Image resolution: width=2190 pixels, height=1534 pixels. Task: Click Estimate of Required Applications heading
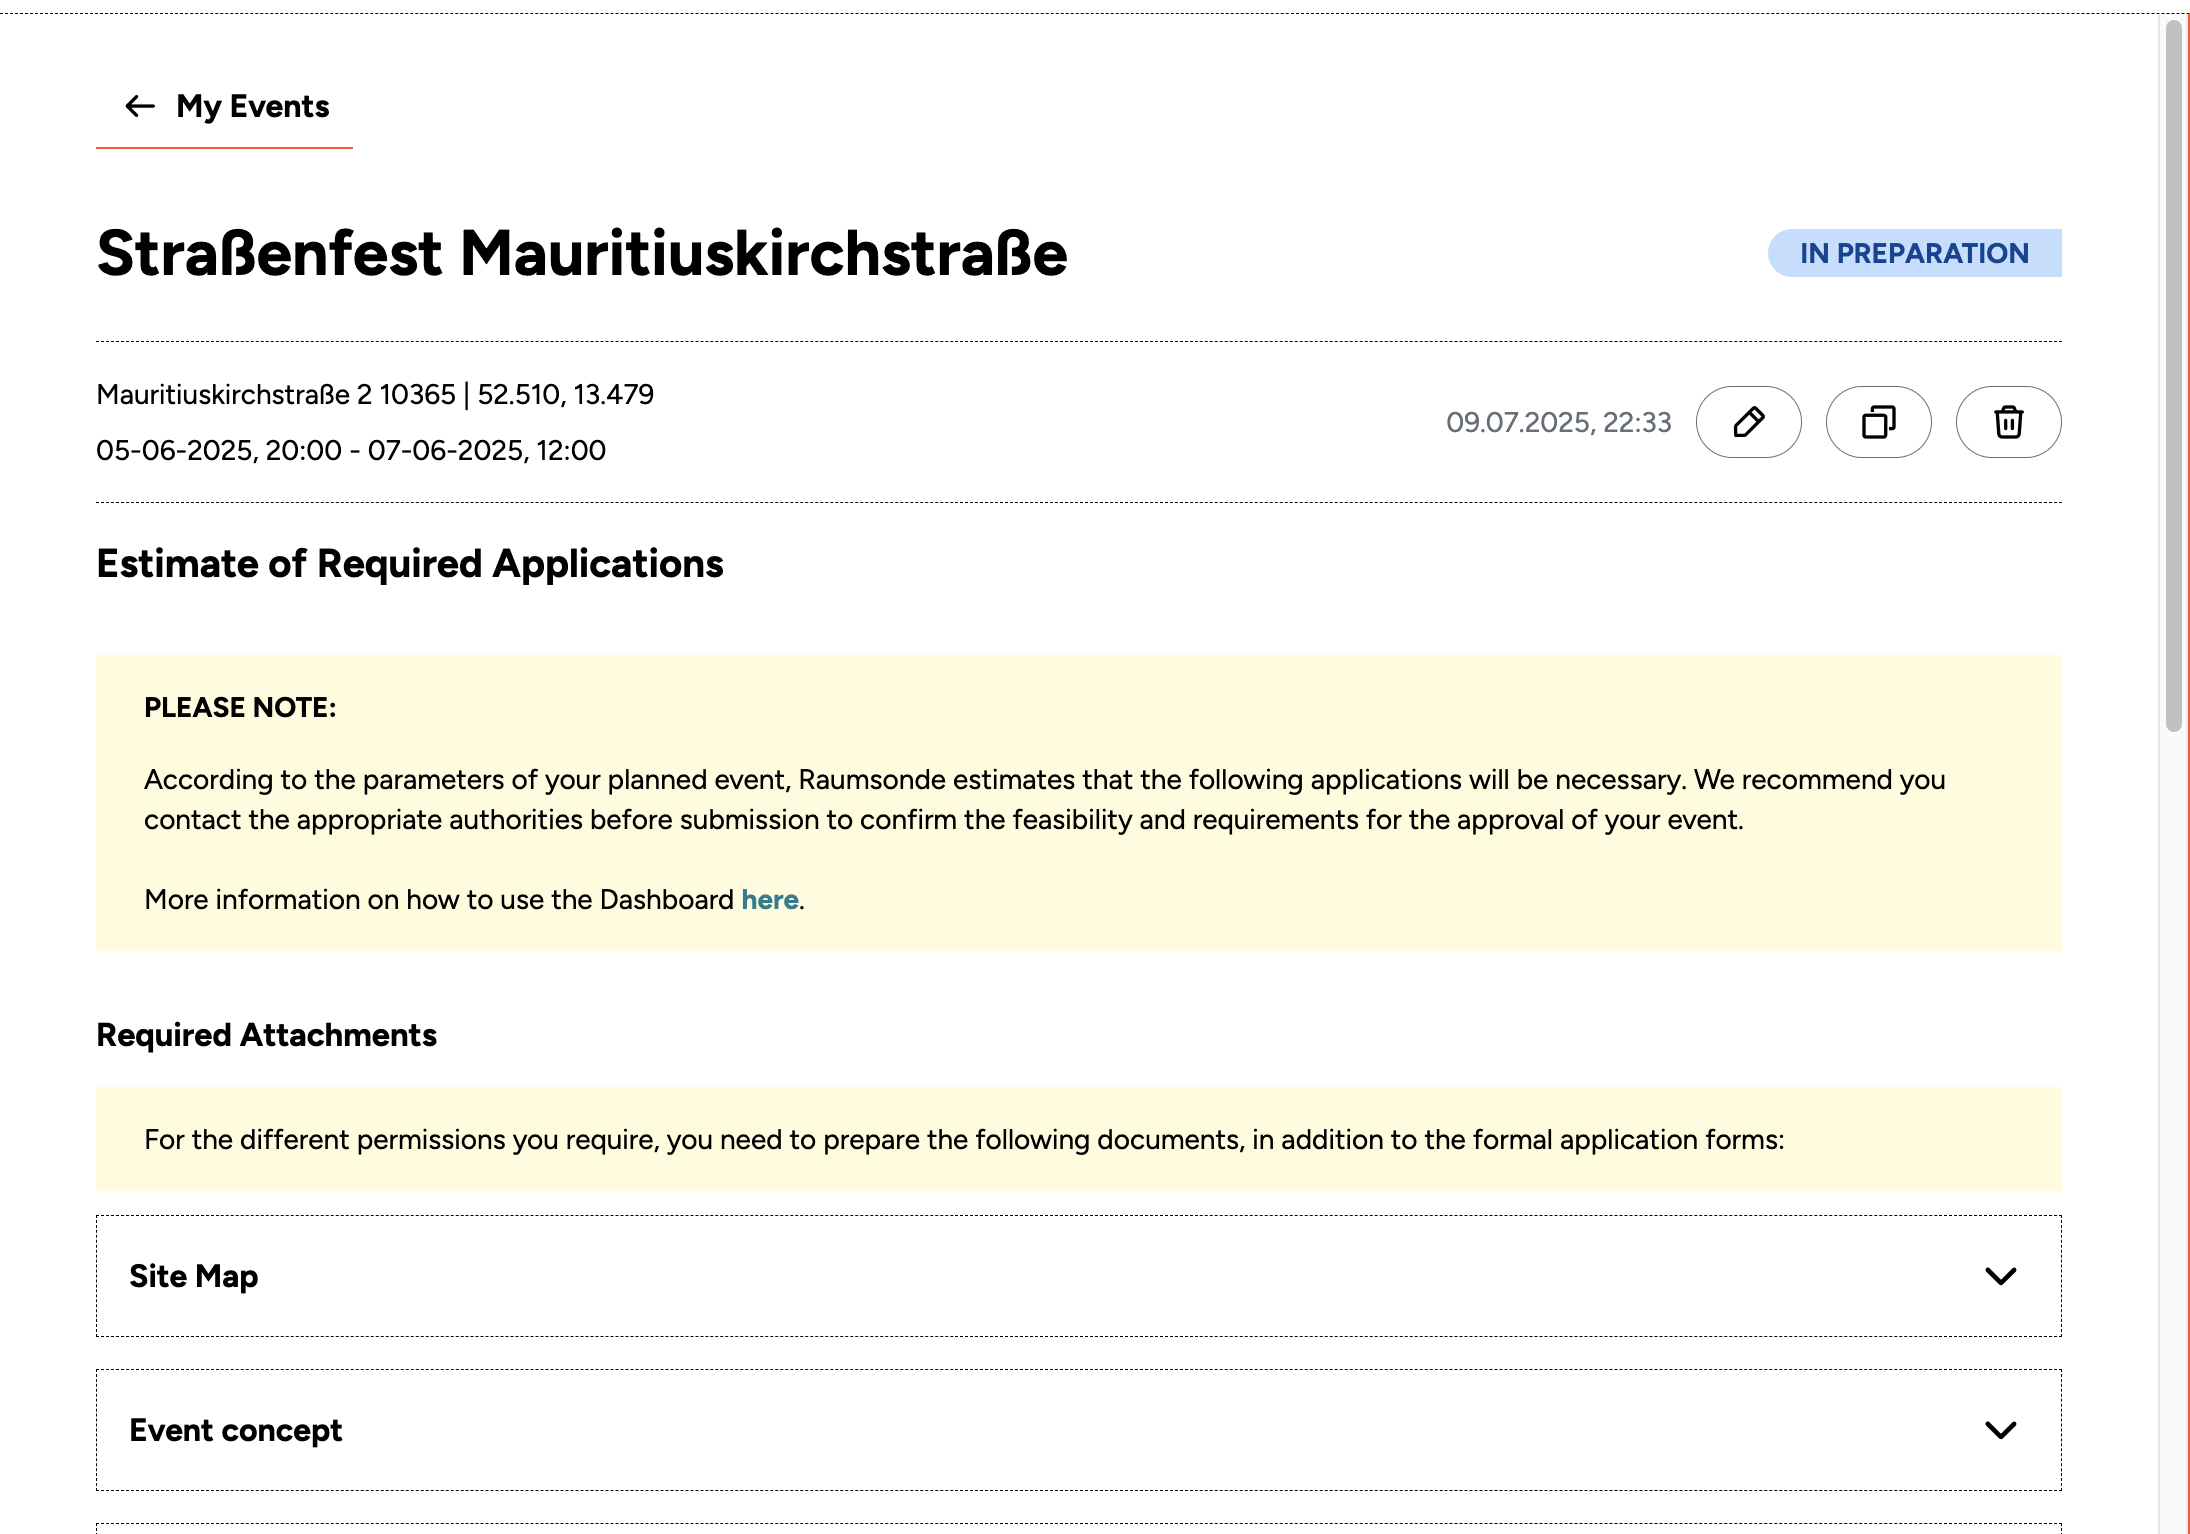pyautogui.click(x=410, y=564)
